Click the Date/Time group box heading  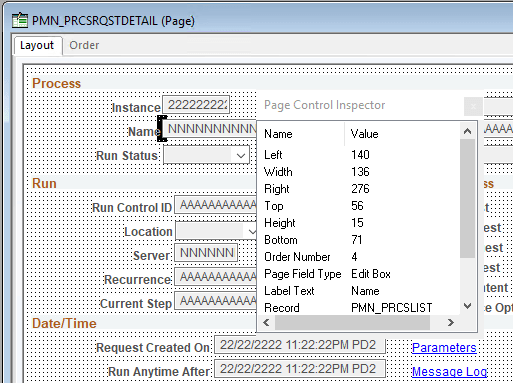tap(64, 323)
